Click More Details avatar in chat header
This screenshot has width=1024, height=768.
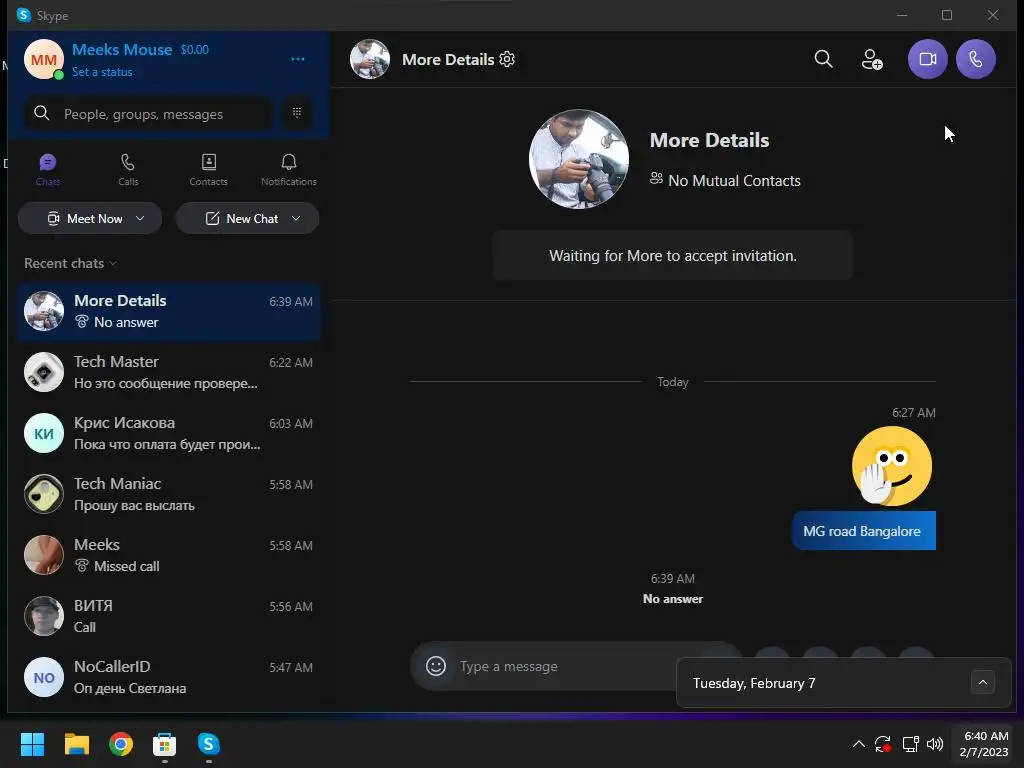[370, 59]
